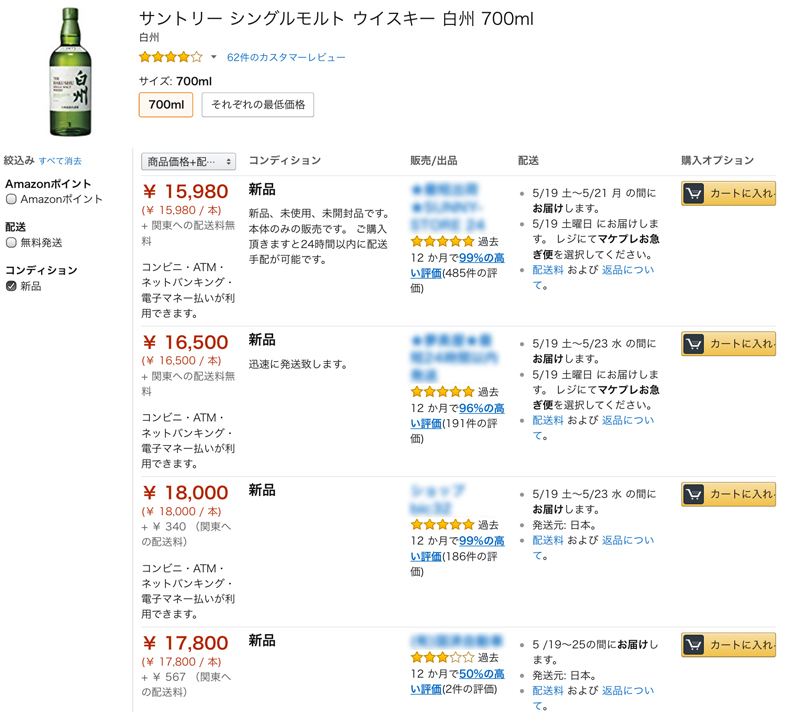Screen dimensions: 800x712
Task: Click five-star rating of first seller
Action: [442, 242]
